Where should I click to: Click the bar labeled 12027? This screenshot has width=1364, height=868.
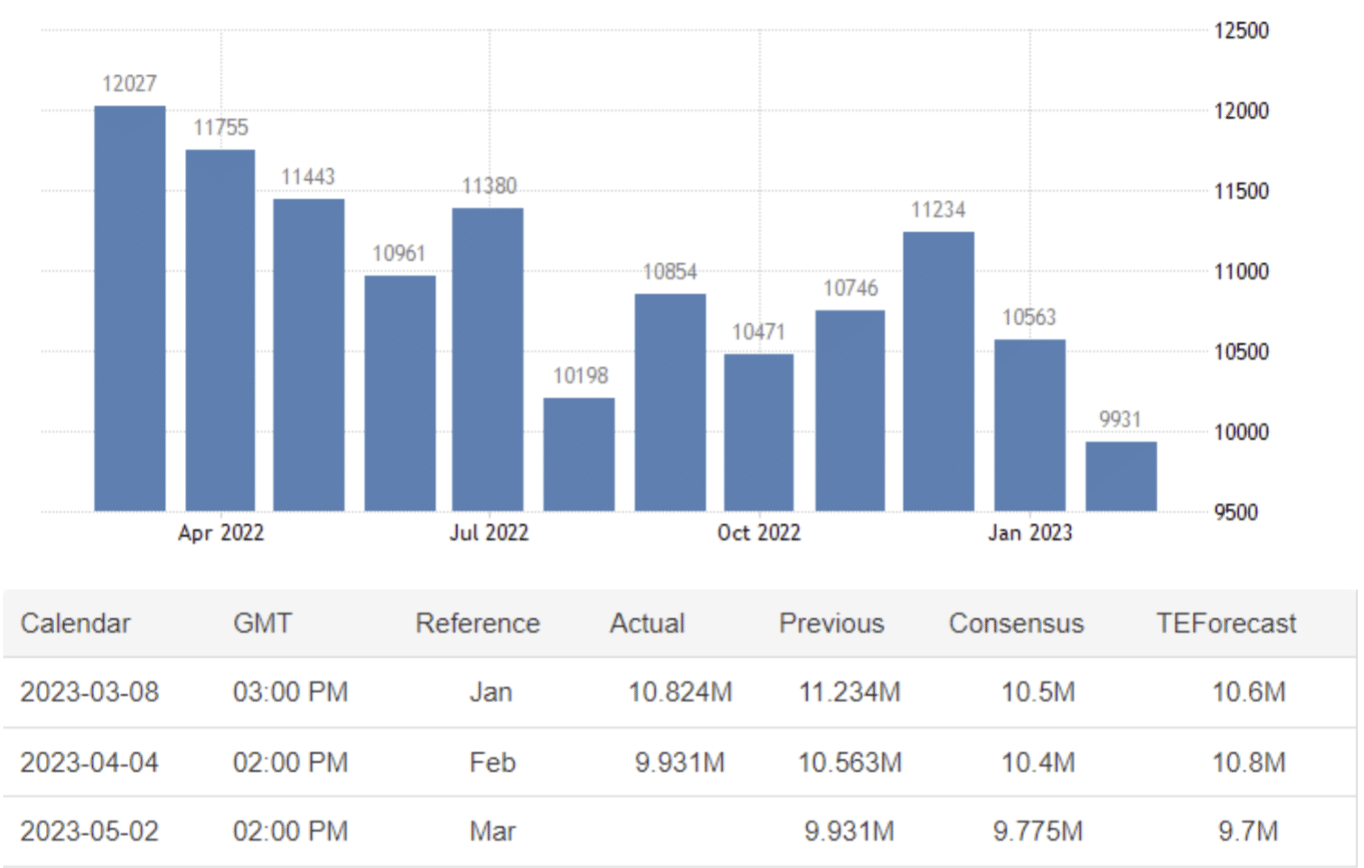point(130,308)
